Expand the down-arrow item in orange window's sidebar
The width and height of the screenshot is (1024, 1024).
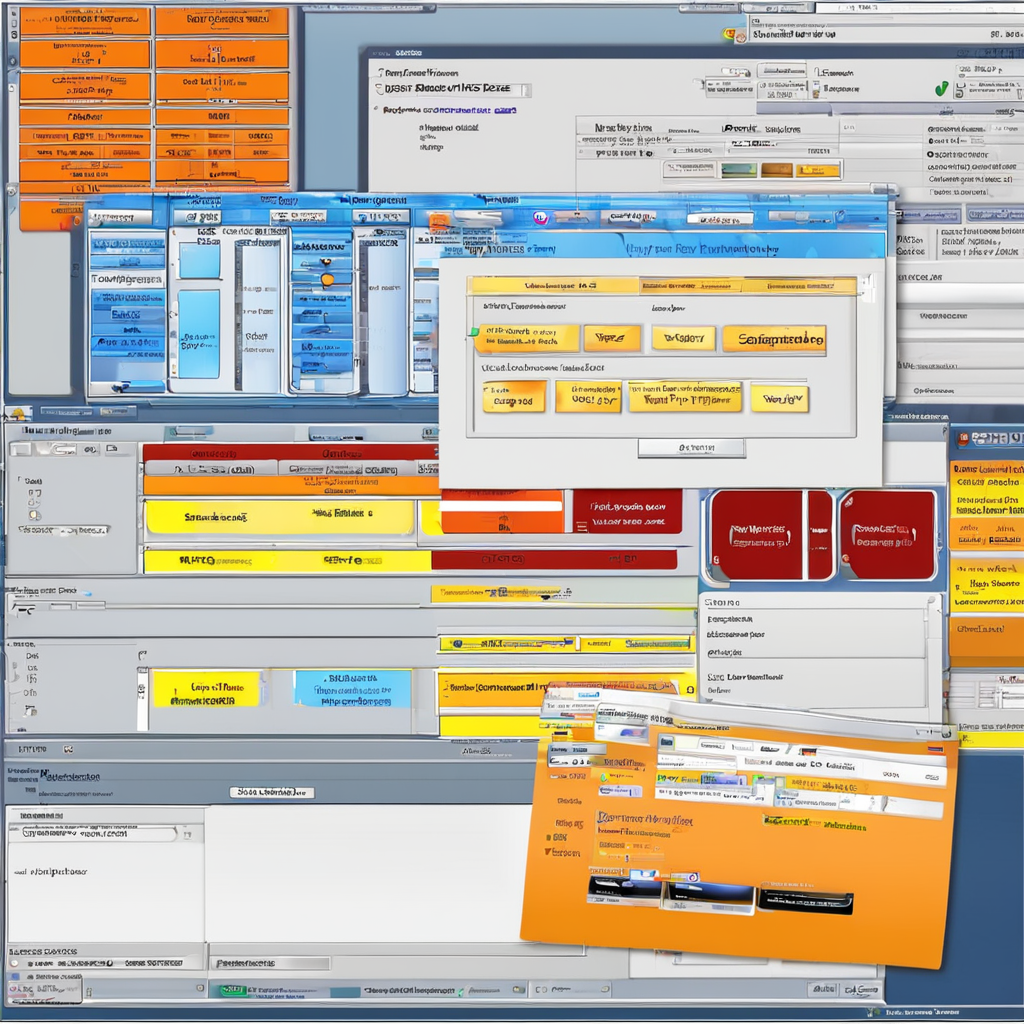tap(548, 852)
